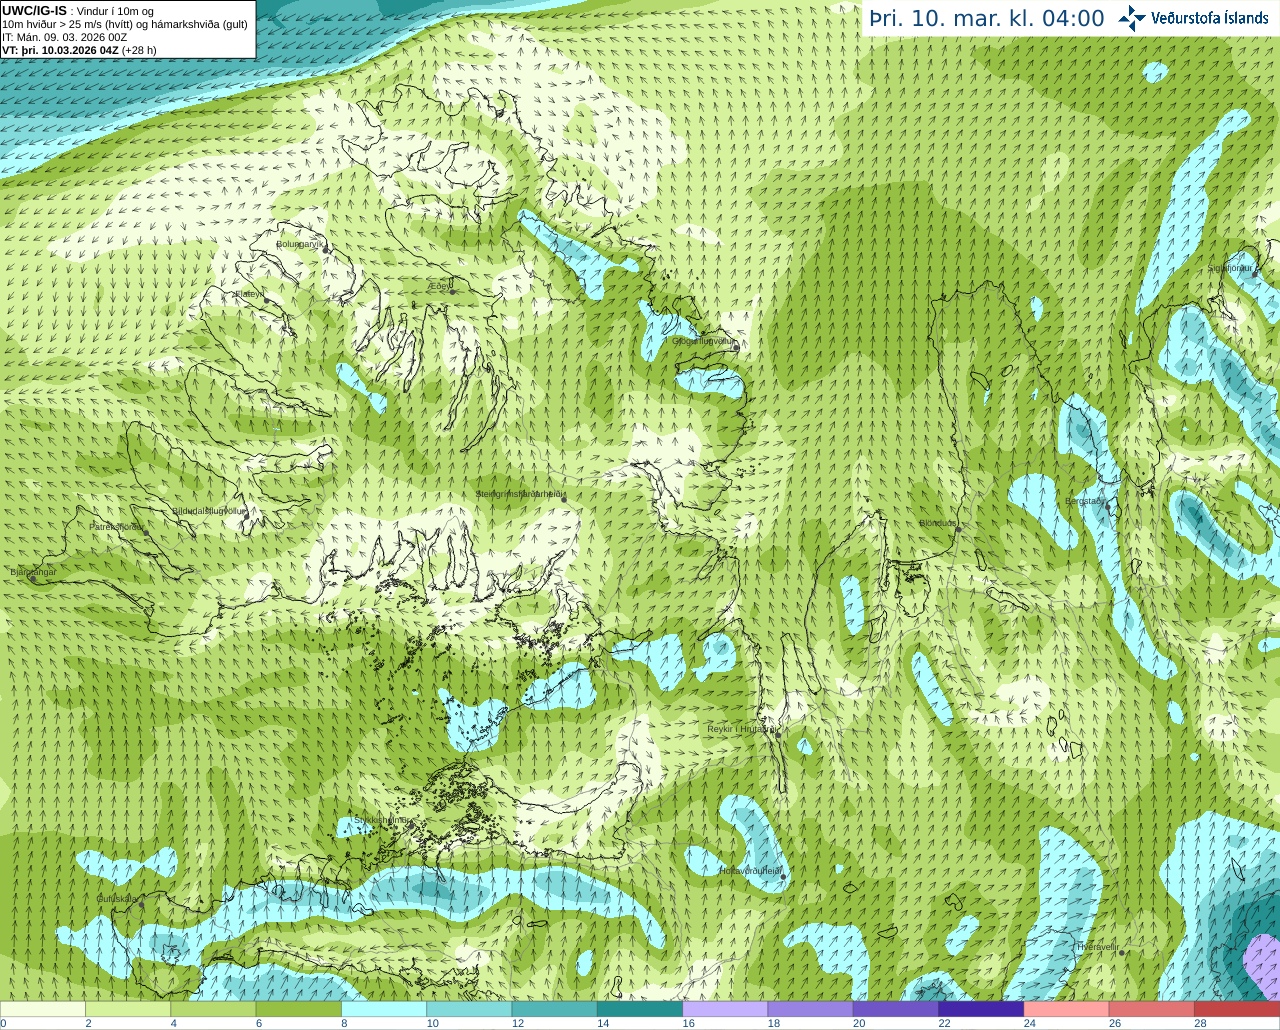
Task: Click the Reykir í Hrútafirði station label
Action: (x=742, y=729)
